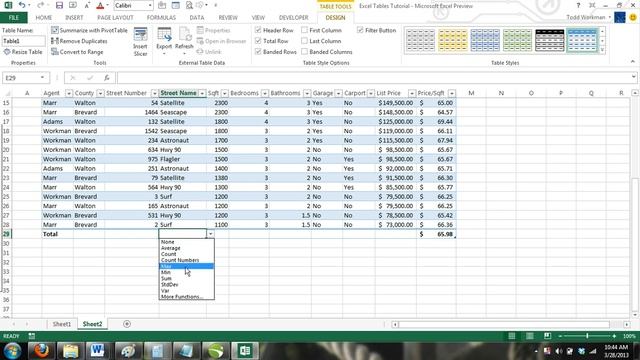Select the black table style swatch
The width and height of the screenshot is (640, 360).
(x=550, y=40)
